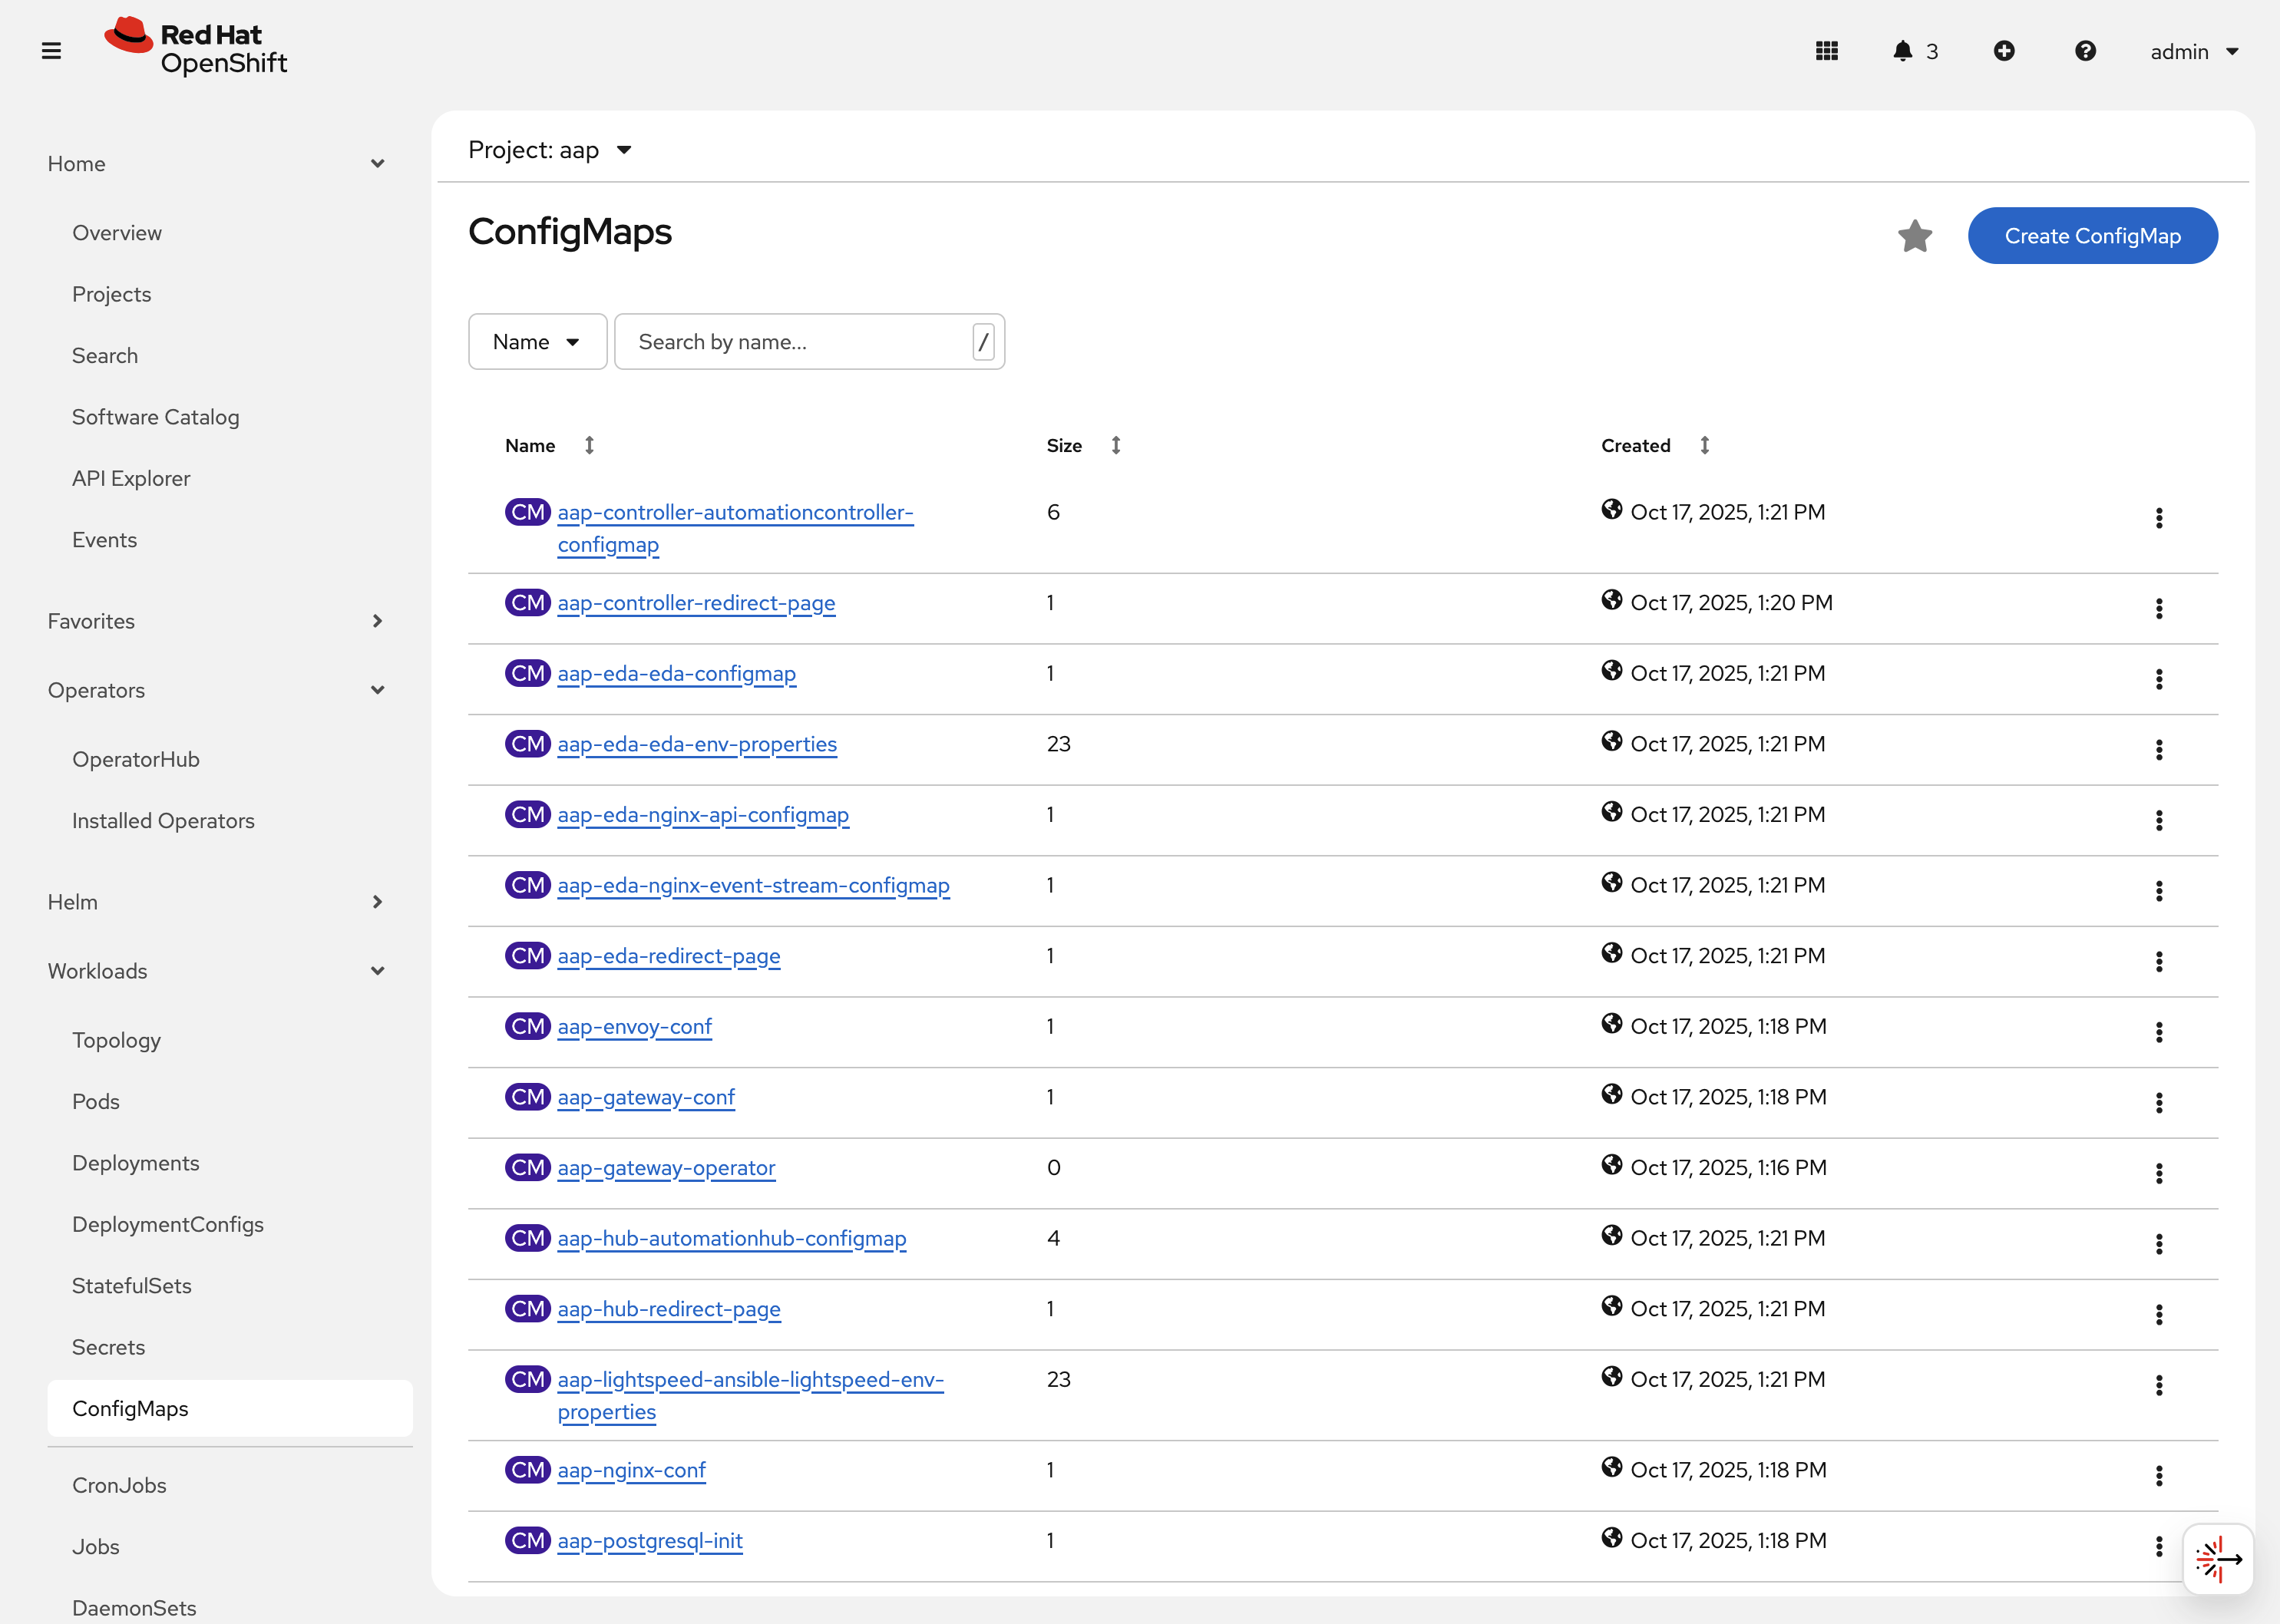This screenshot has height=1624, width=2280.
Task: Open the help question mark icon
Action: click(2085, 51)
